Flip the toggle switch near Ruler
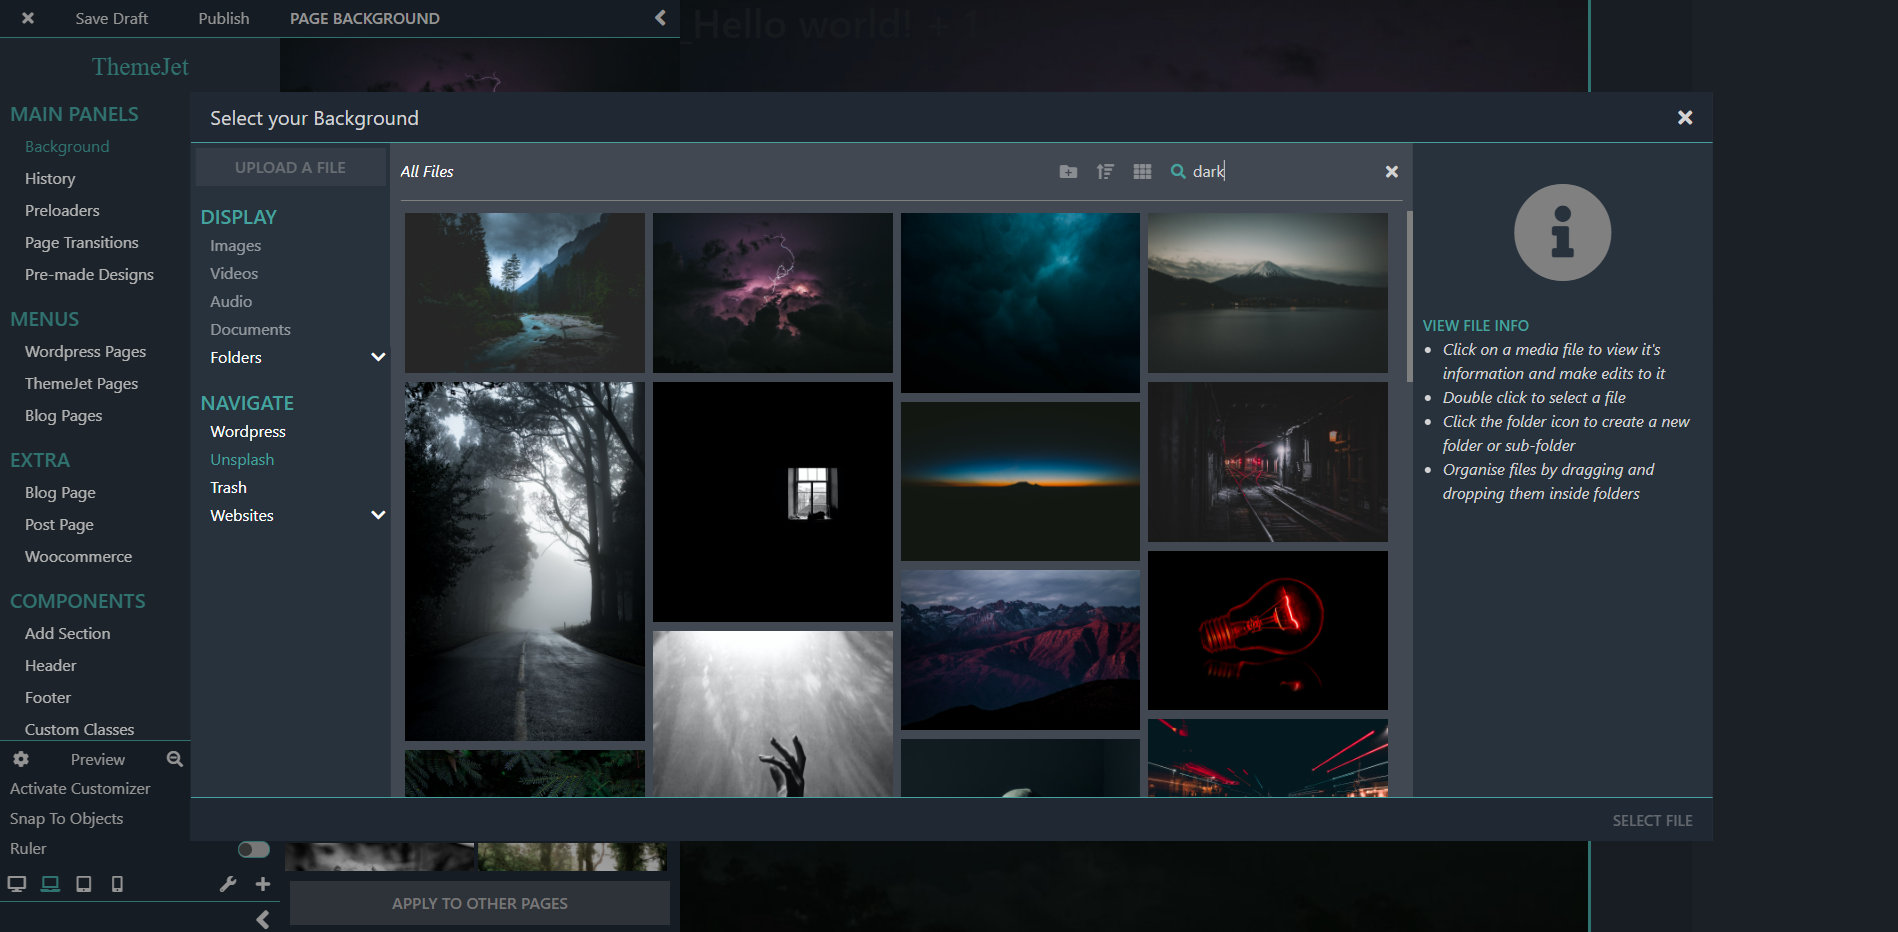1898x932 pixels. pos(253,849)
